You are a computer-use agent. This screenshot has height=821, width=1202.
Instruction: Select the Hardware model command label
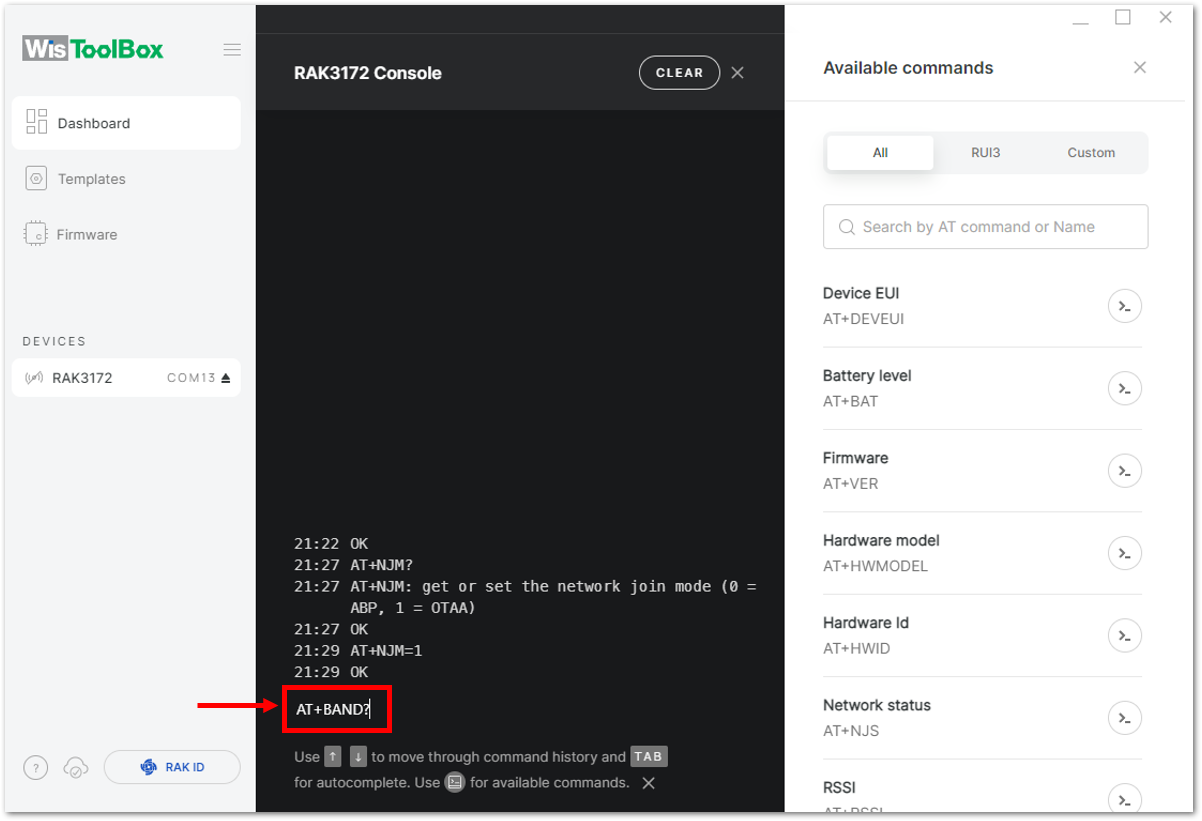point(881,540)
